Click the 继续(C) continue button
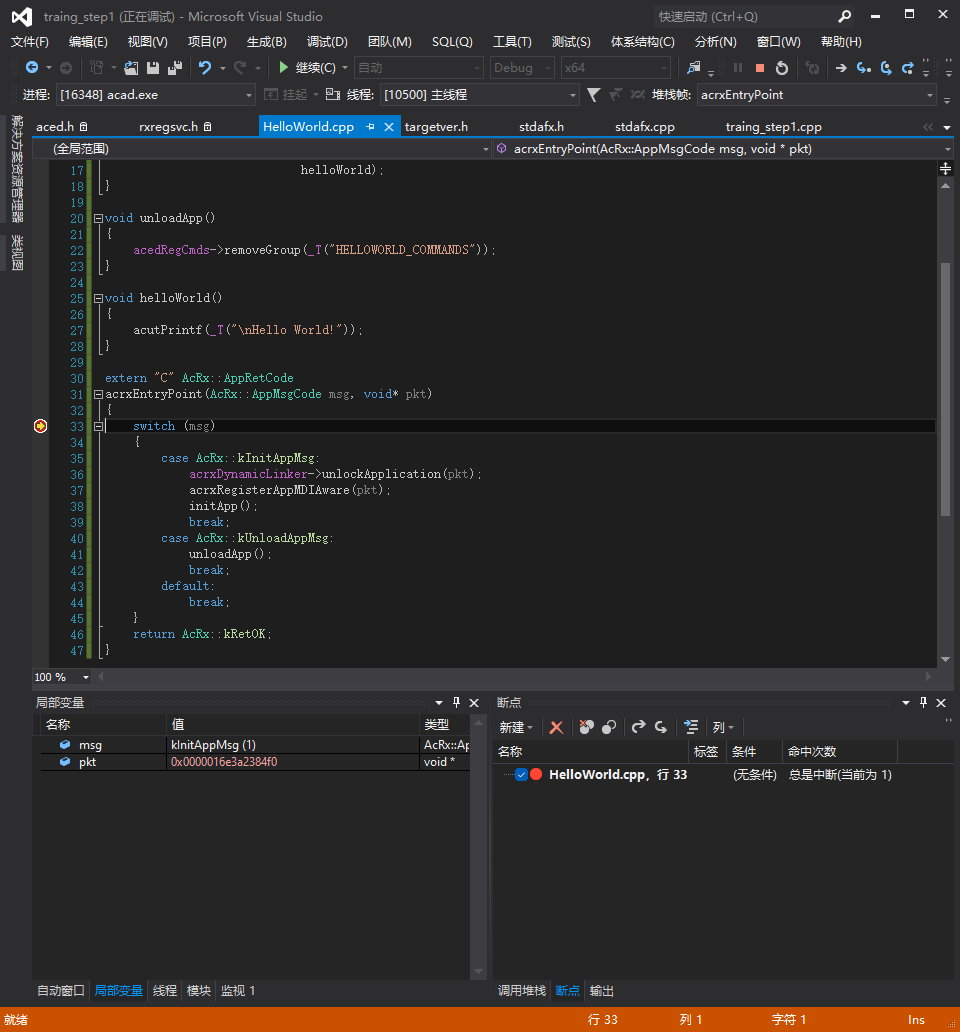The height and width of the screenshot is (1032, 960). [306, 68]
